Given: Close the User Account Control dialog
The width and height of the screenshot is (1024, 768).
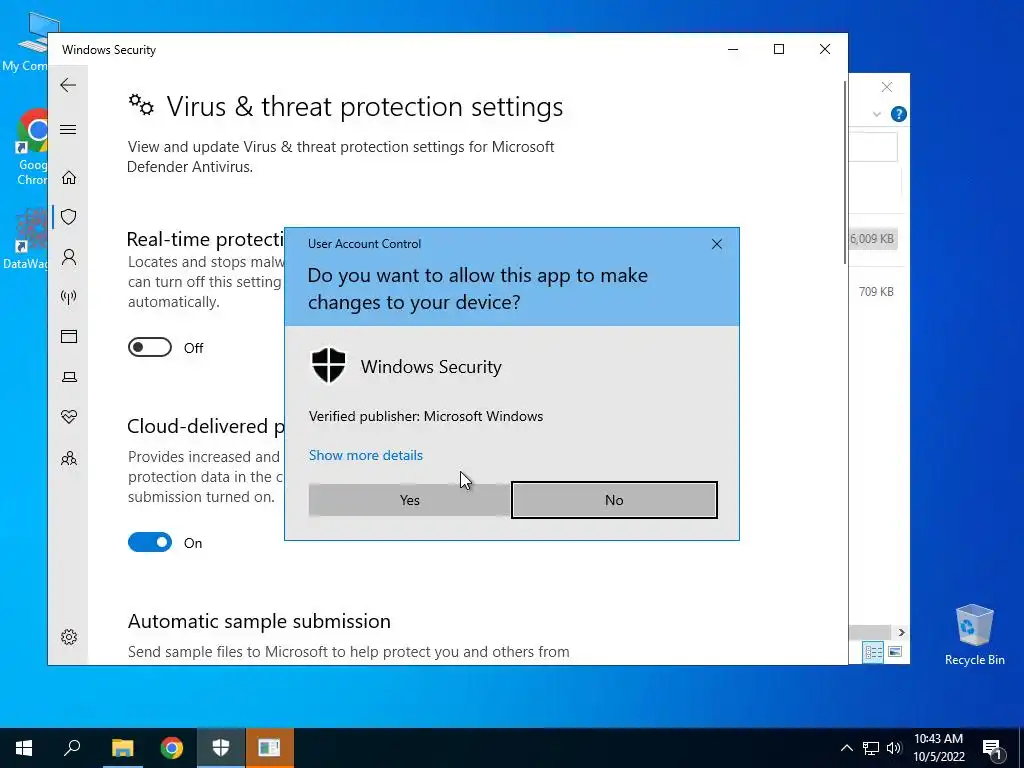Looking at the screenshot, I should (x=716, y=244).
